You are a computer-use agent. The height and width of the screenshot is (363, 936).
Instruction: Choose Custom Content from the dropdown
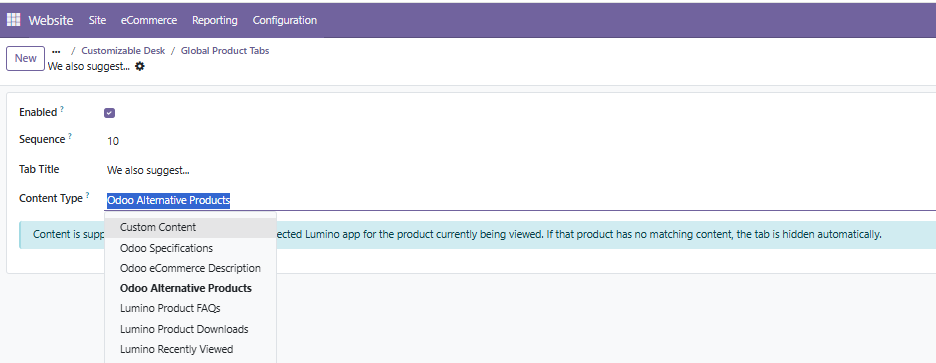click(190, 227)
